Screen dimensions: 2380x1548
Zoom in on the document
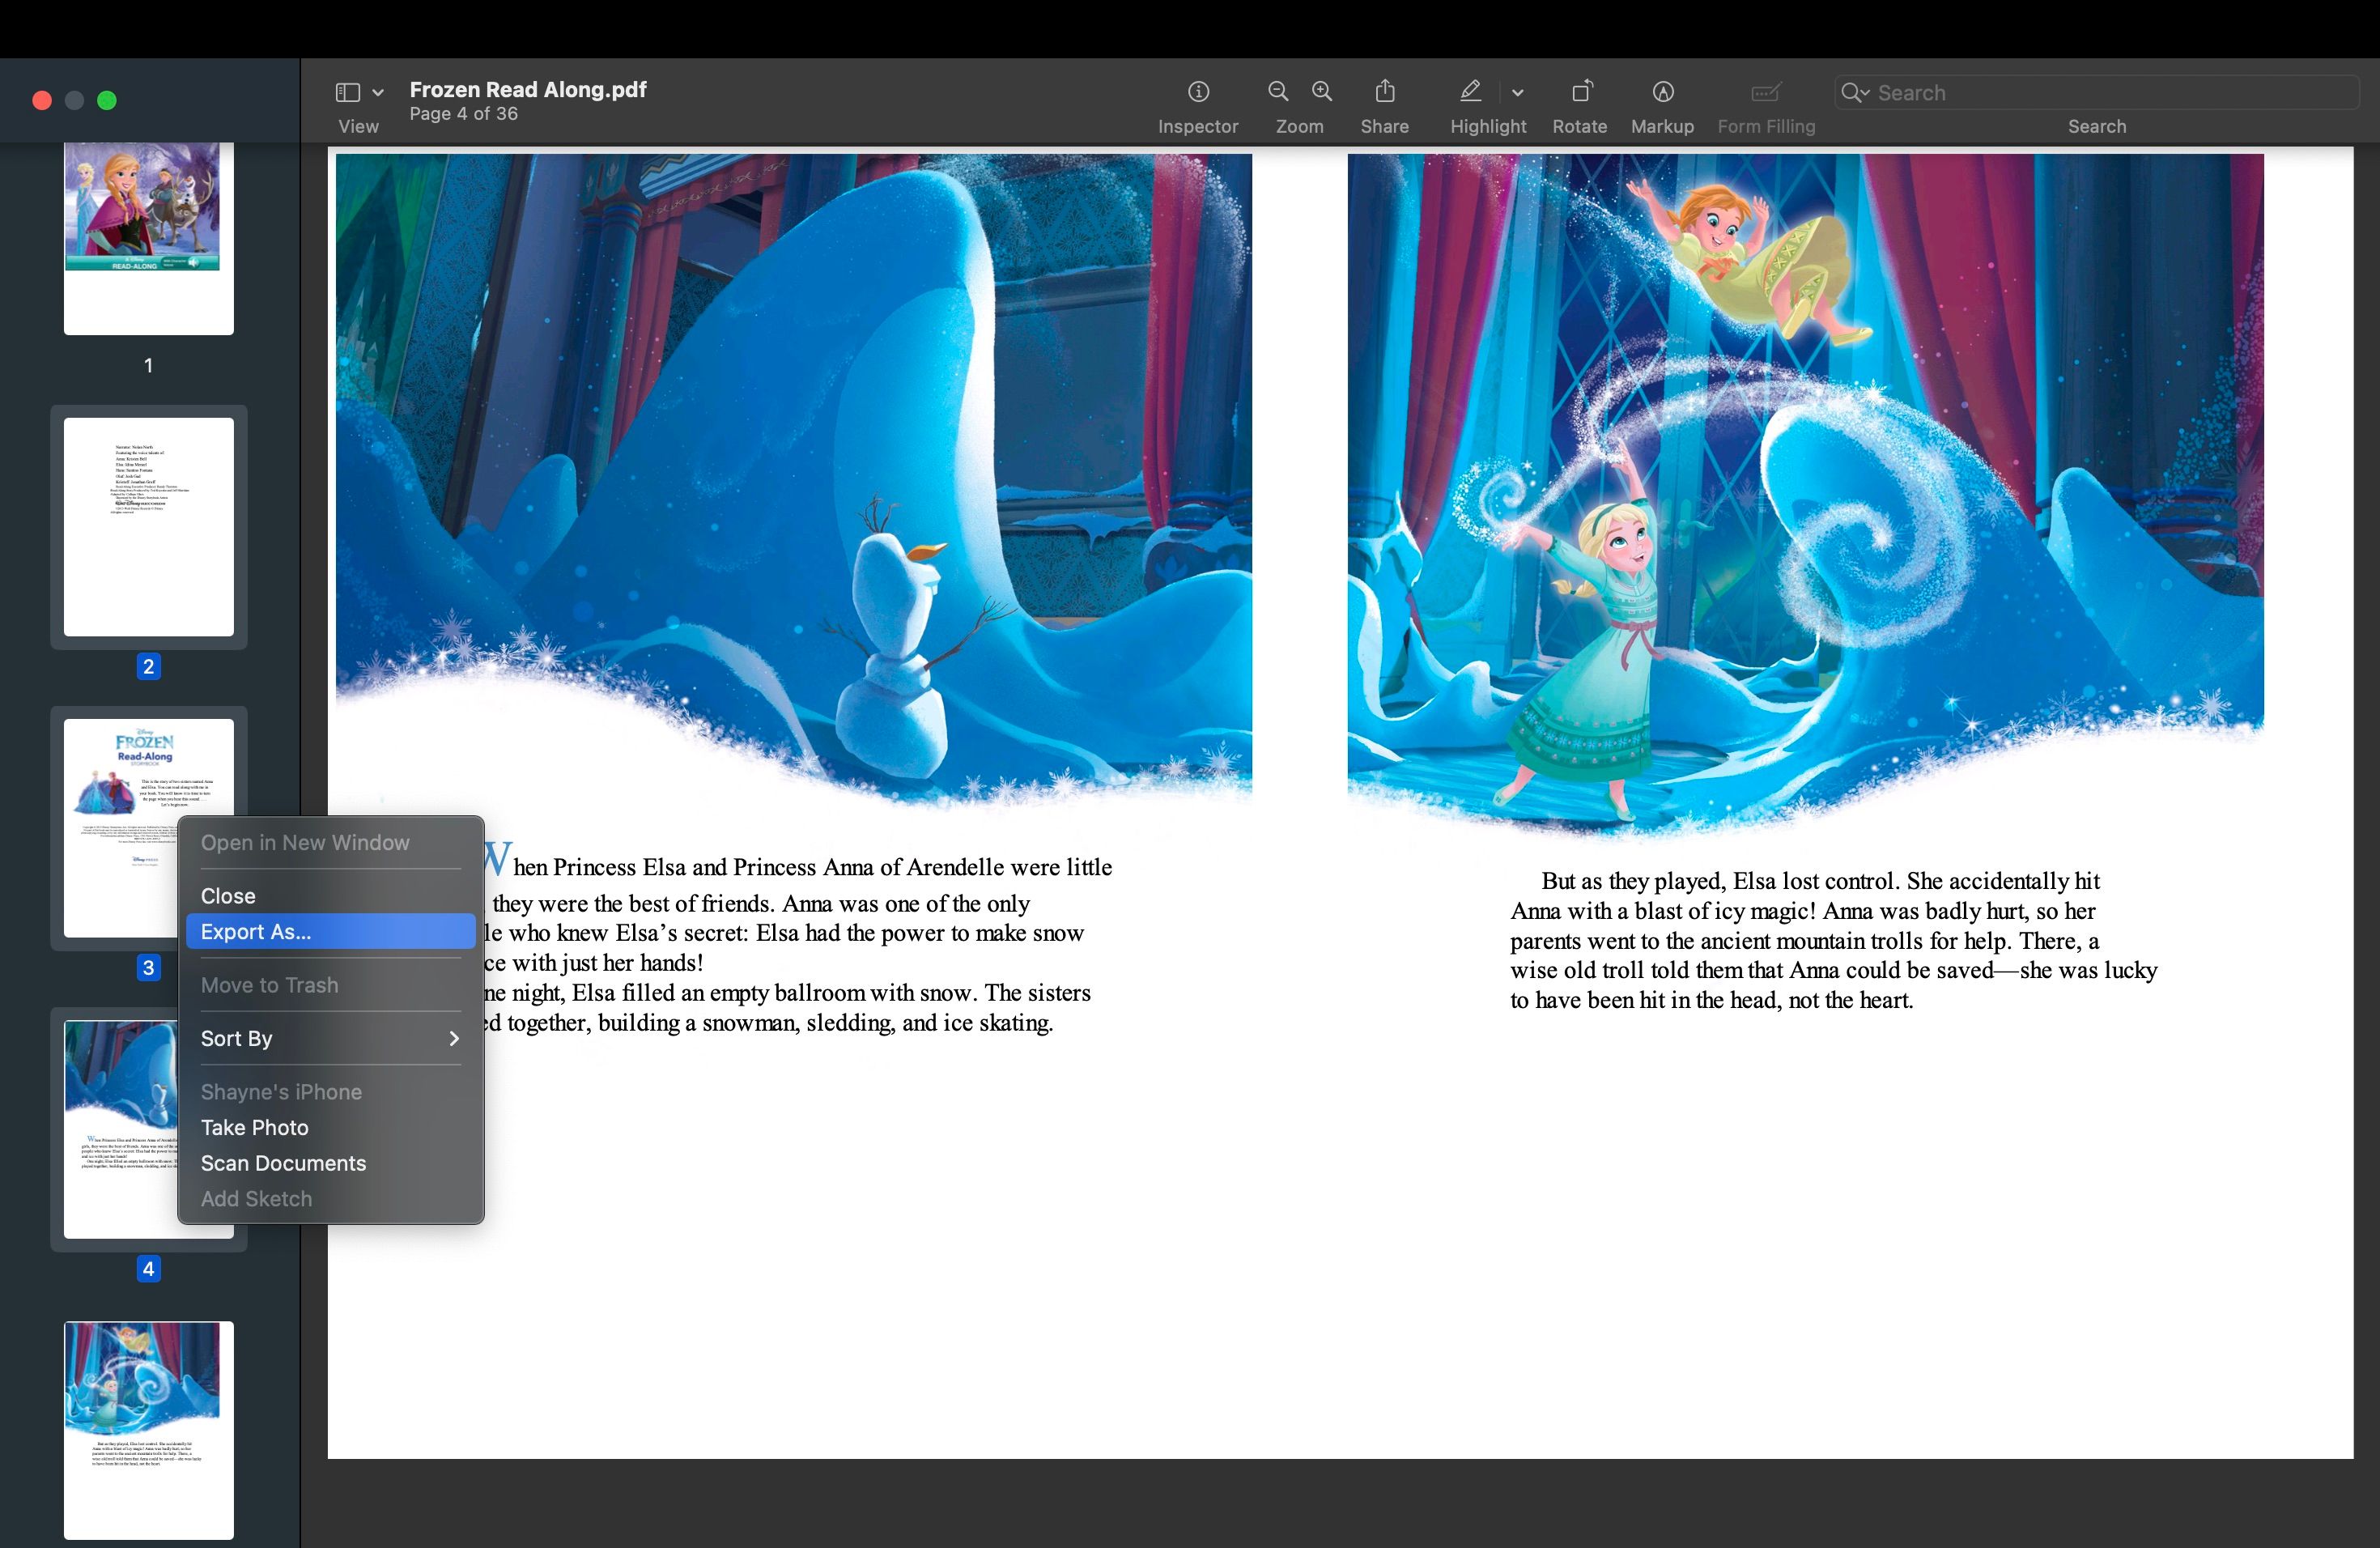pyautogui.click(x=1321, y=91)
